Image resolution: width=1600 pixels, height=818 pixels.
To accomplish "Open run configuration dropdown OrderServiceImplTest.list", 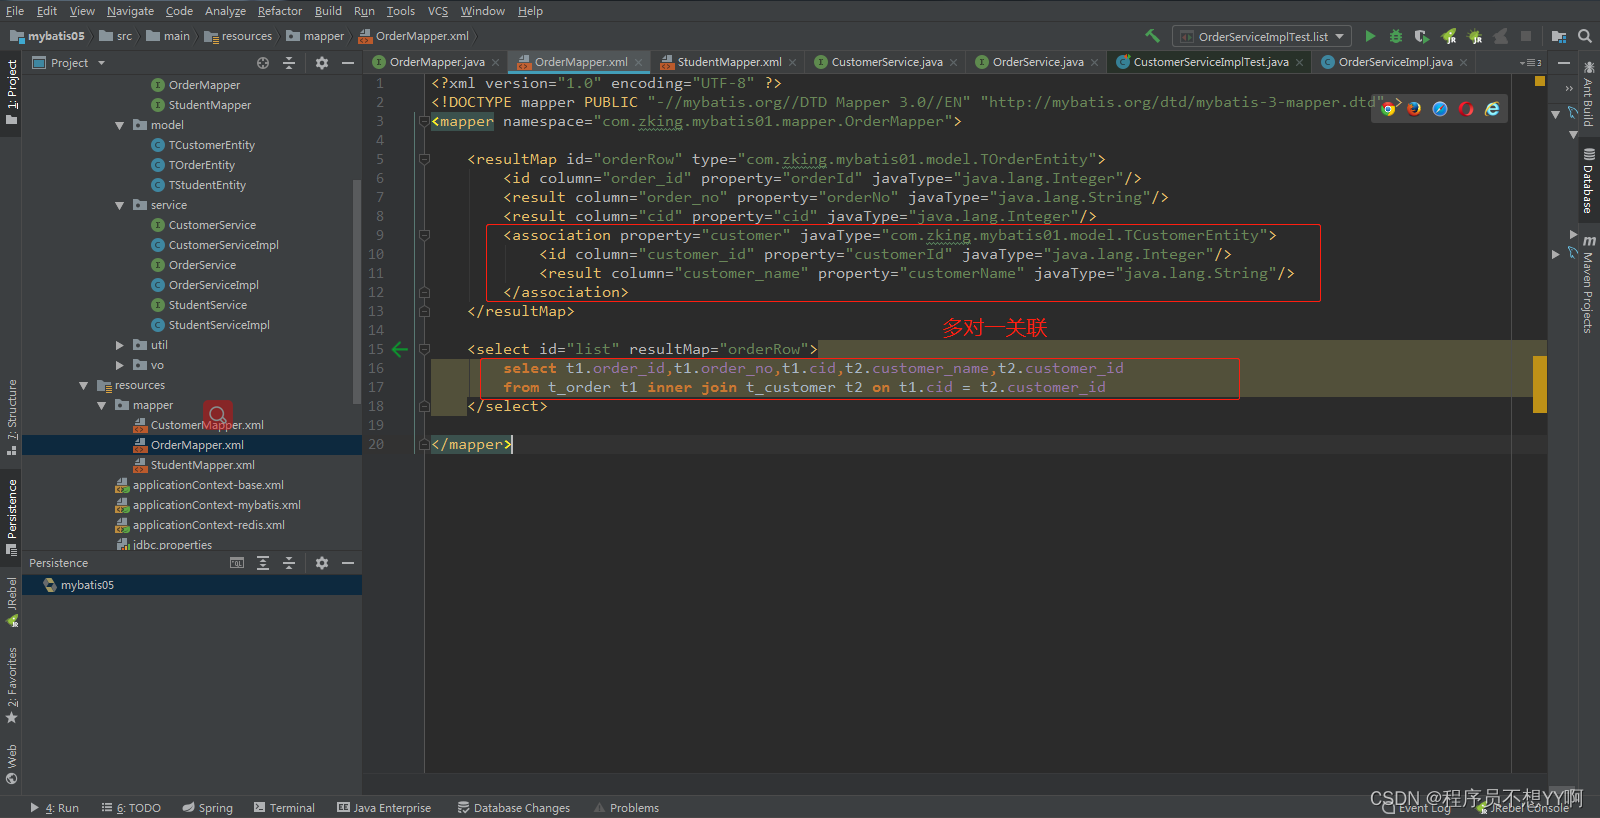I will point(1262,36).
